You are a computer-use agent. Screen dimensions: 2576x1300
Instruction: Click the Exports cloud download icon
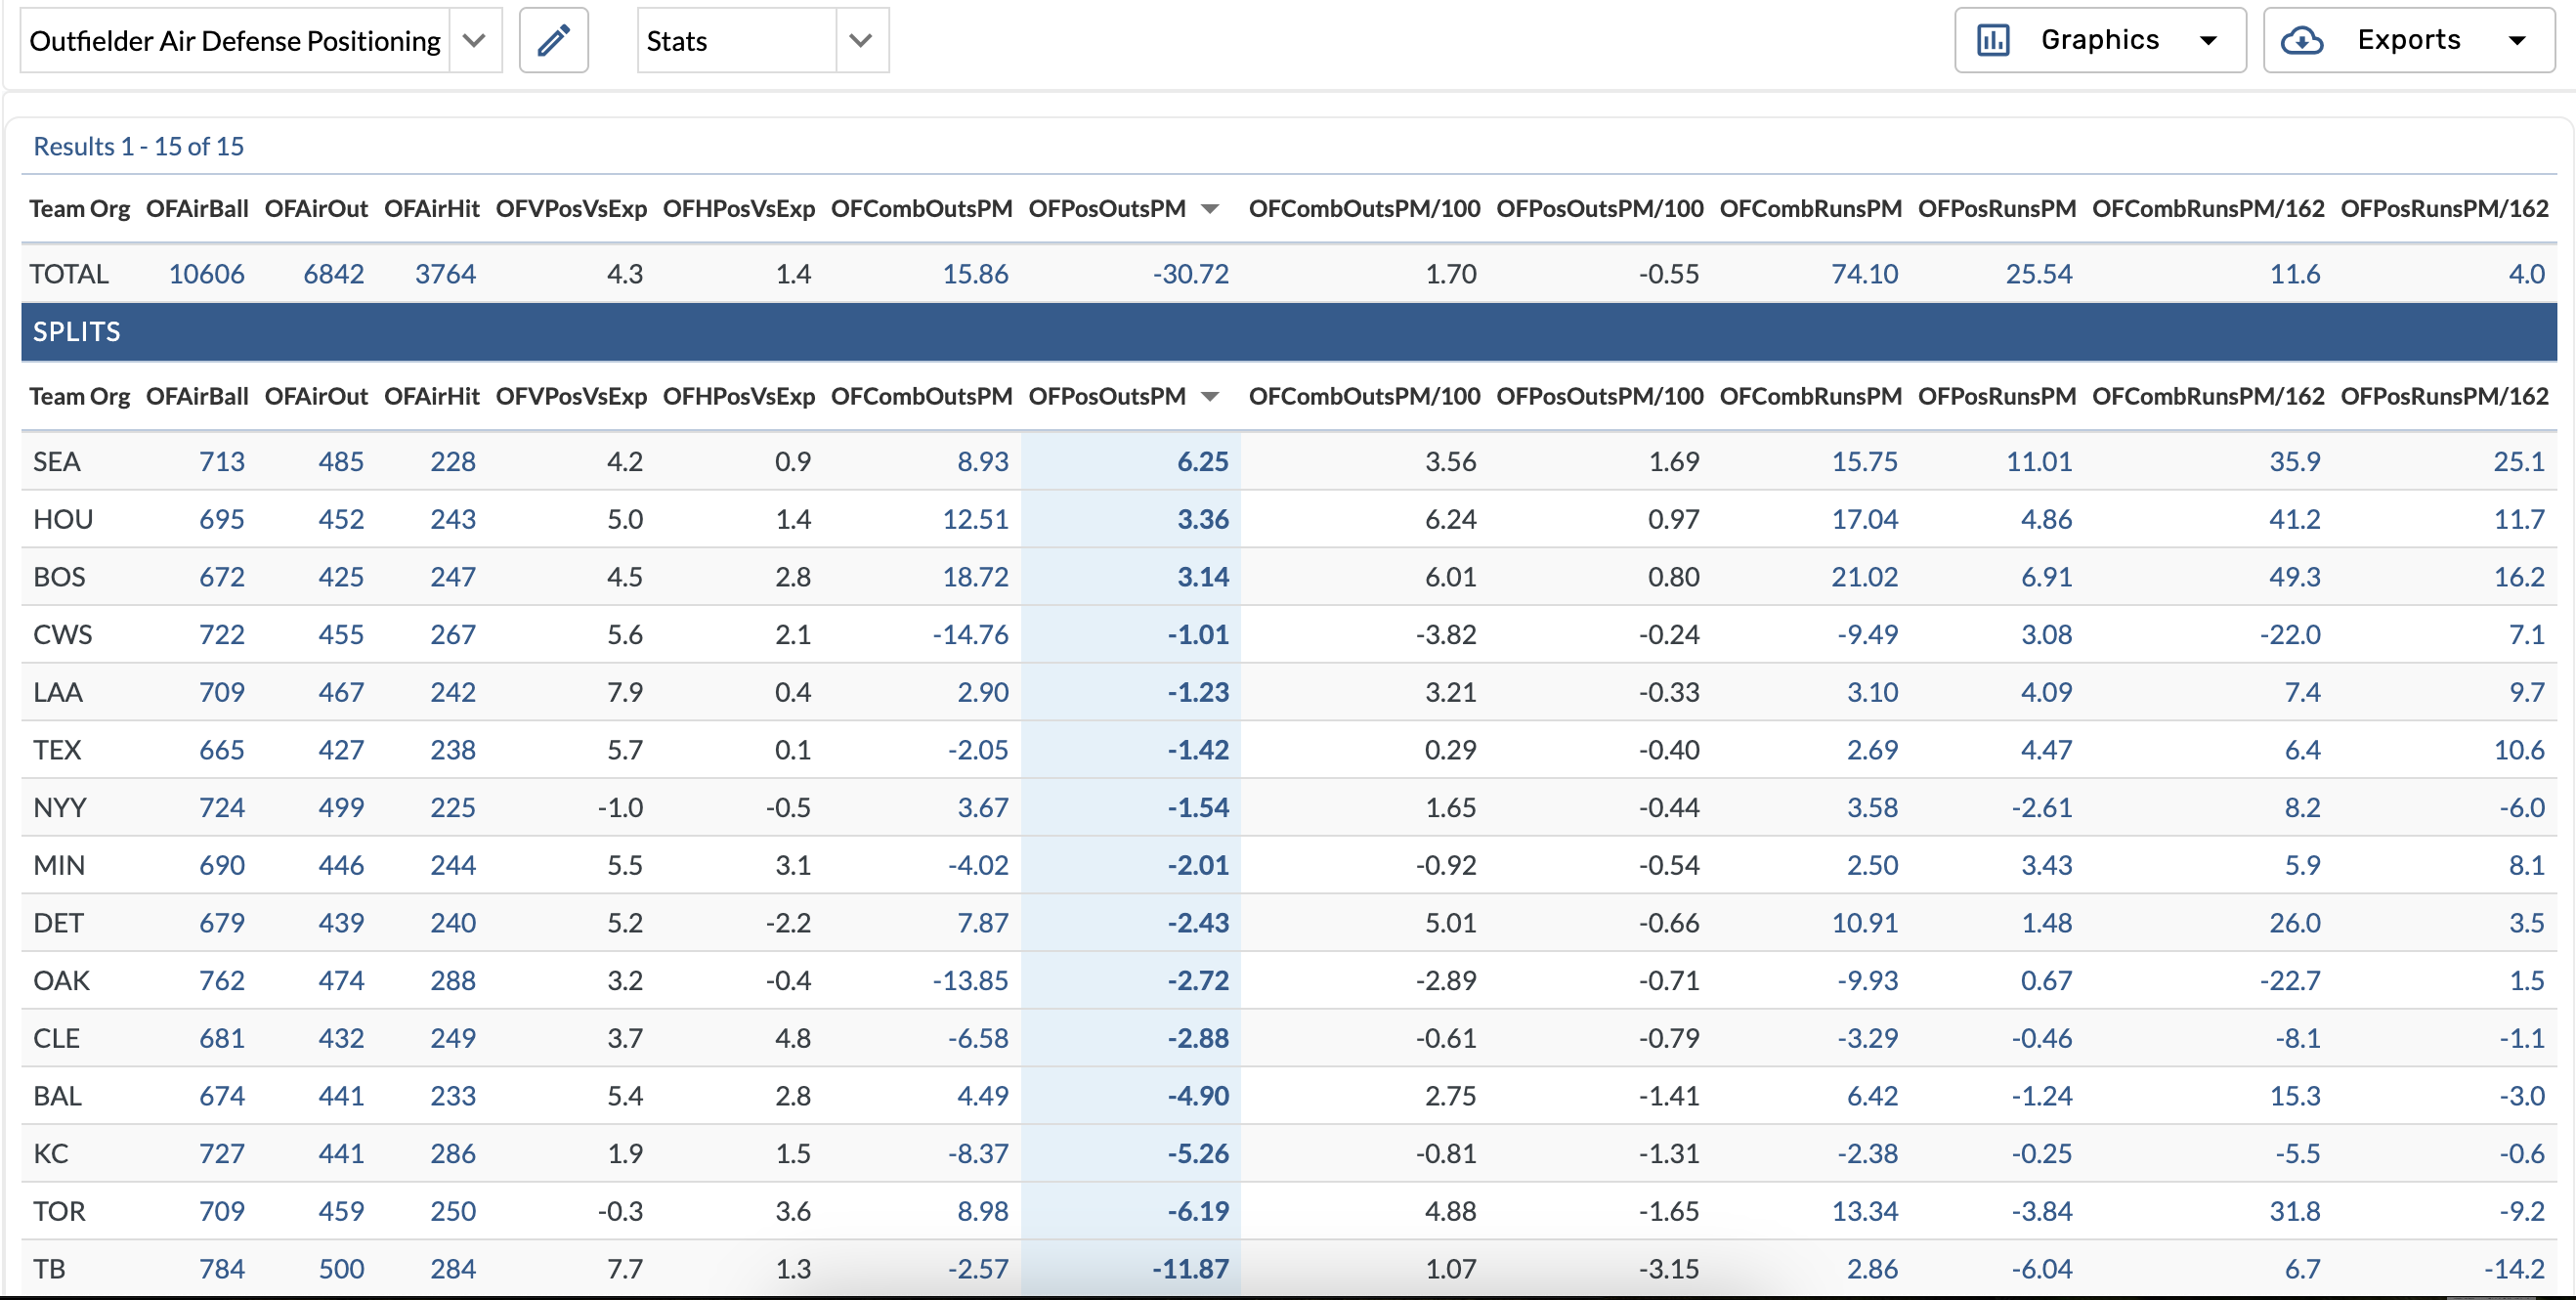tap(2301, 41)
